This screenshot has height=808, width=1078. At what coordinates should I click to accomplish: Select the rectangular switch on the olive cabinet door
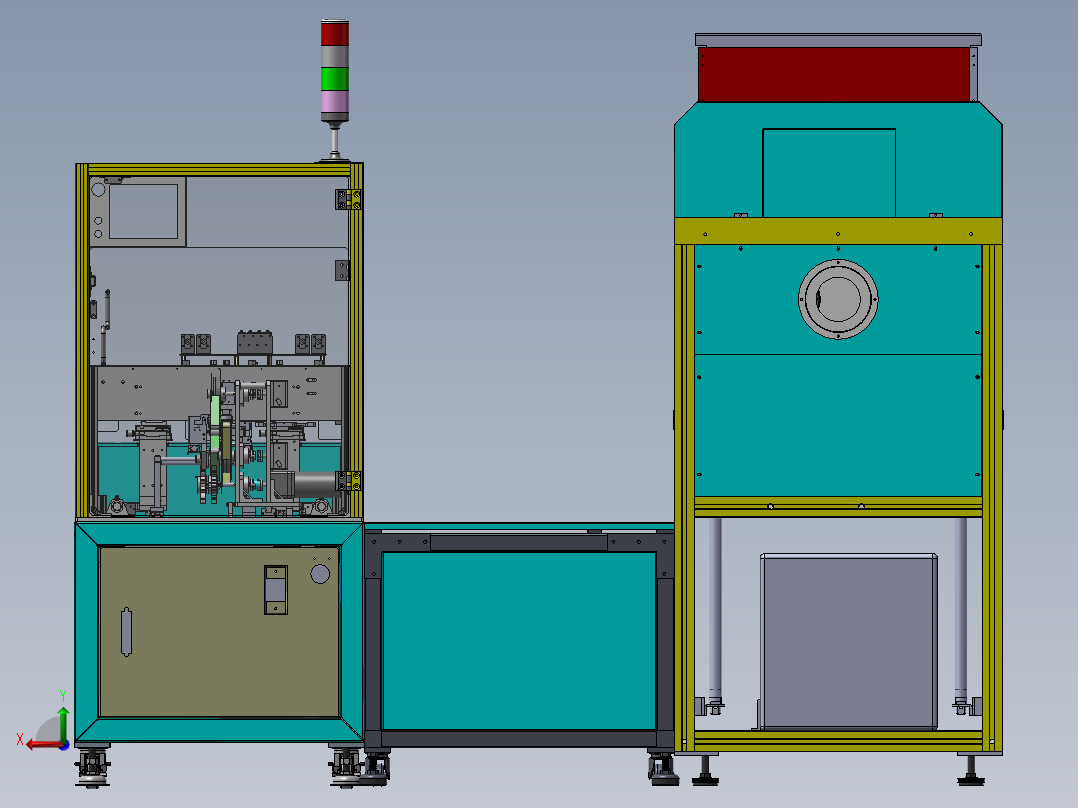pos(276,590)
